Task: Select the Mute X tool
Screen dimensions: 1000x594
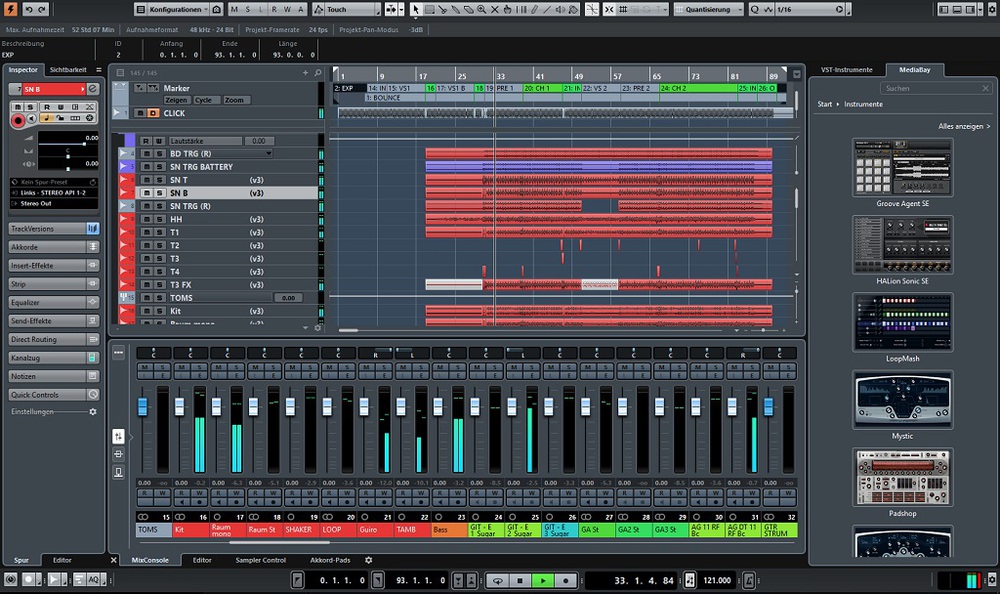Action: (x=495, y=9)
